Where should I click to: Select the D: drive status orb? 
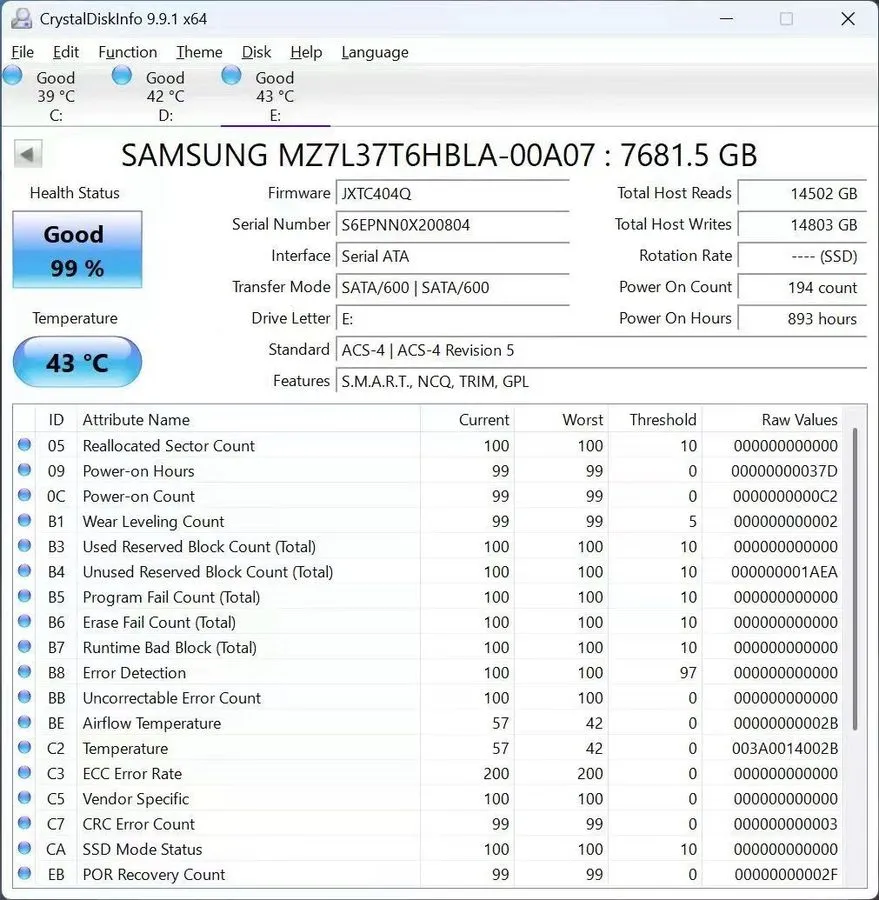coord(122,75)
